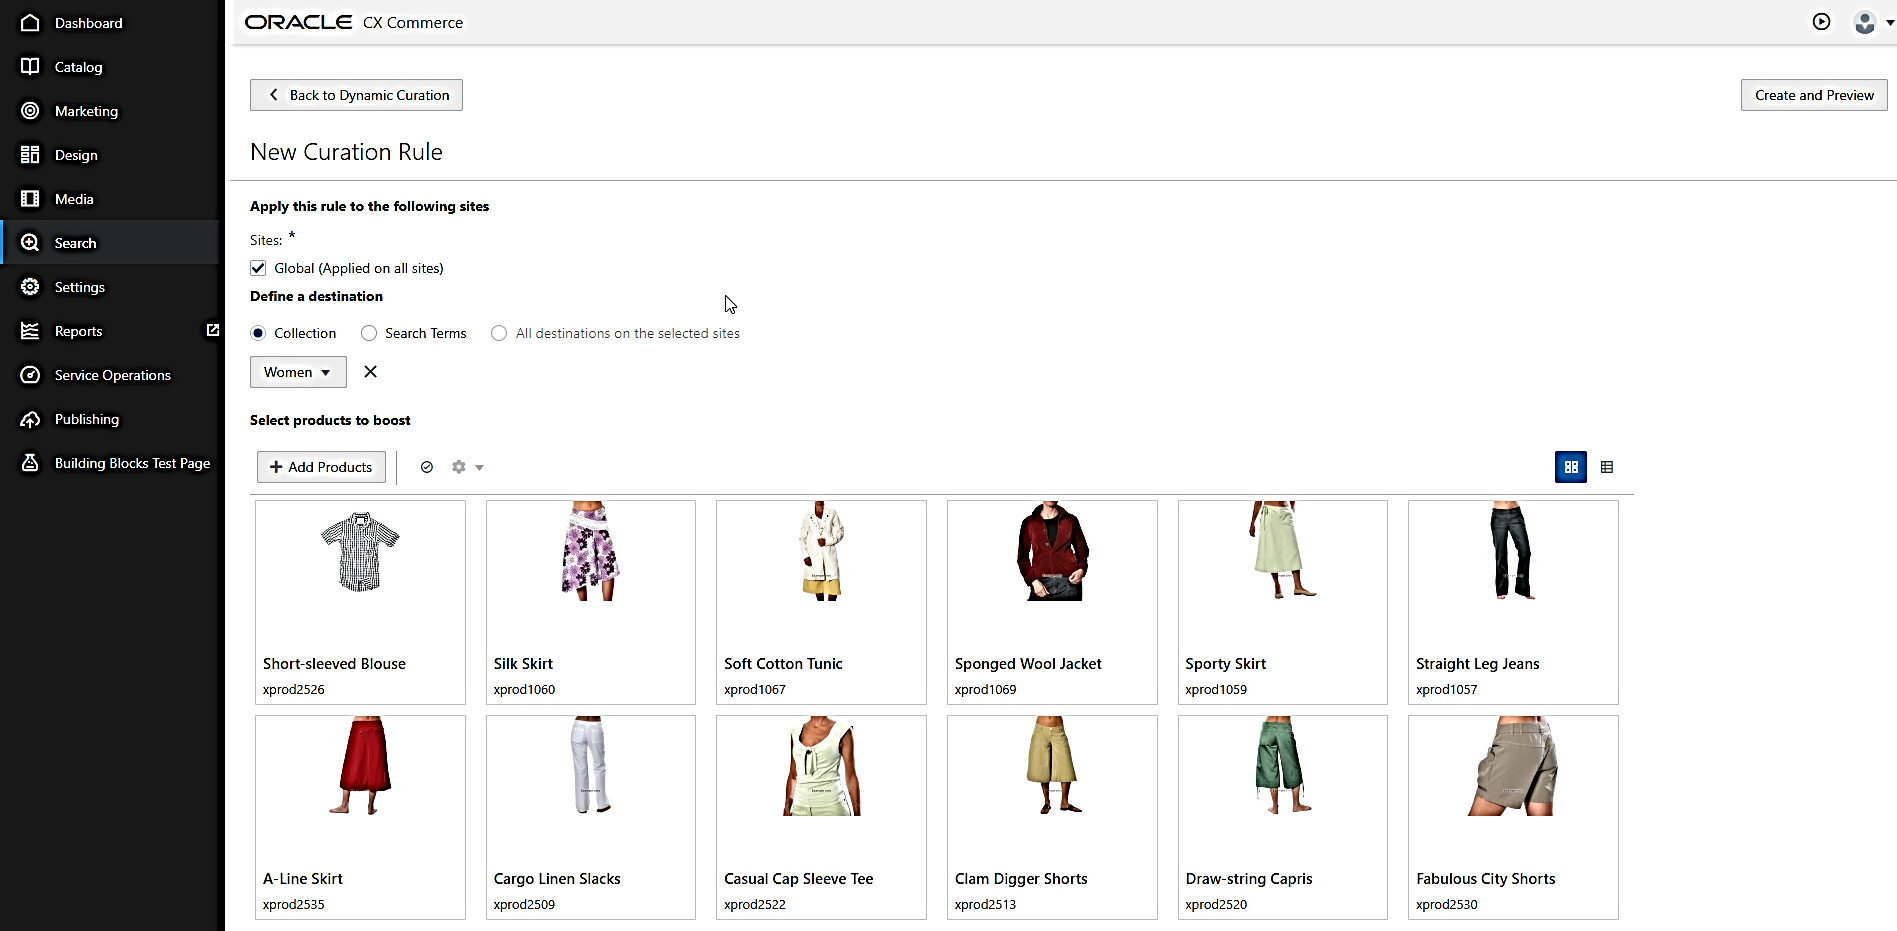This screenshot has height=931, width=1897.
Task: Select the Silk Skirt product image
Action: 591,551
